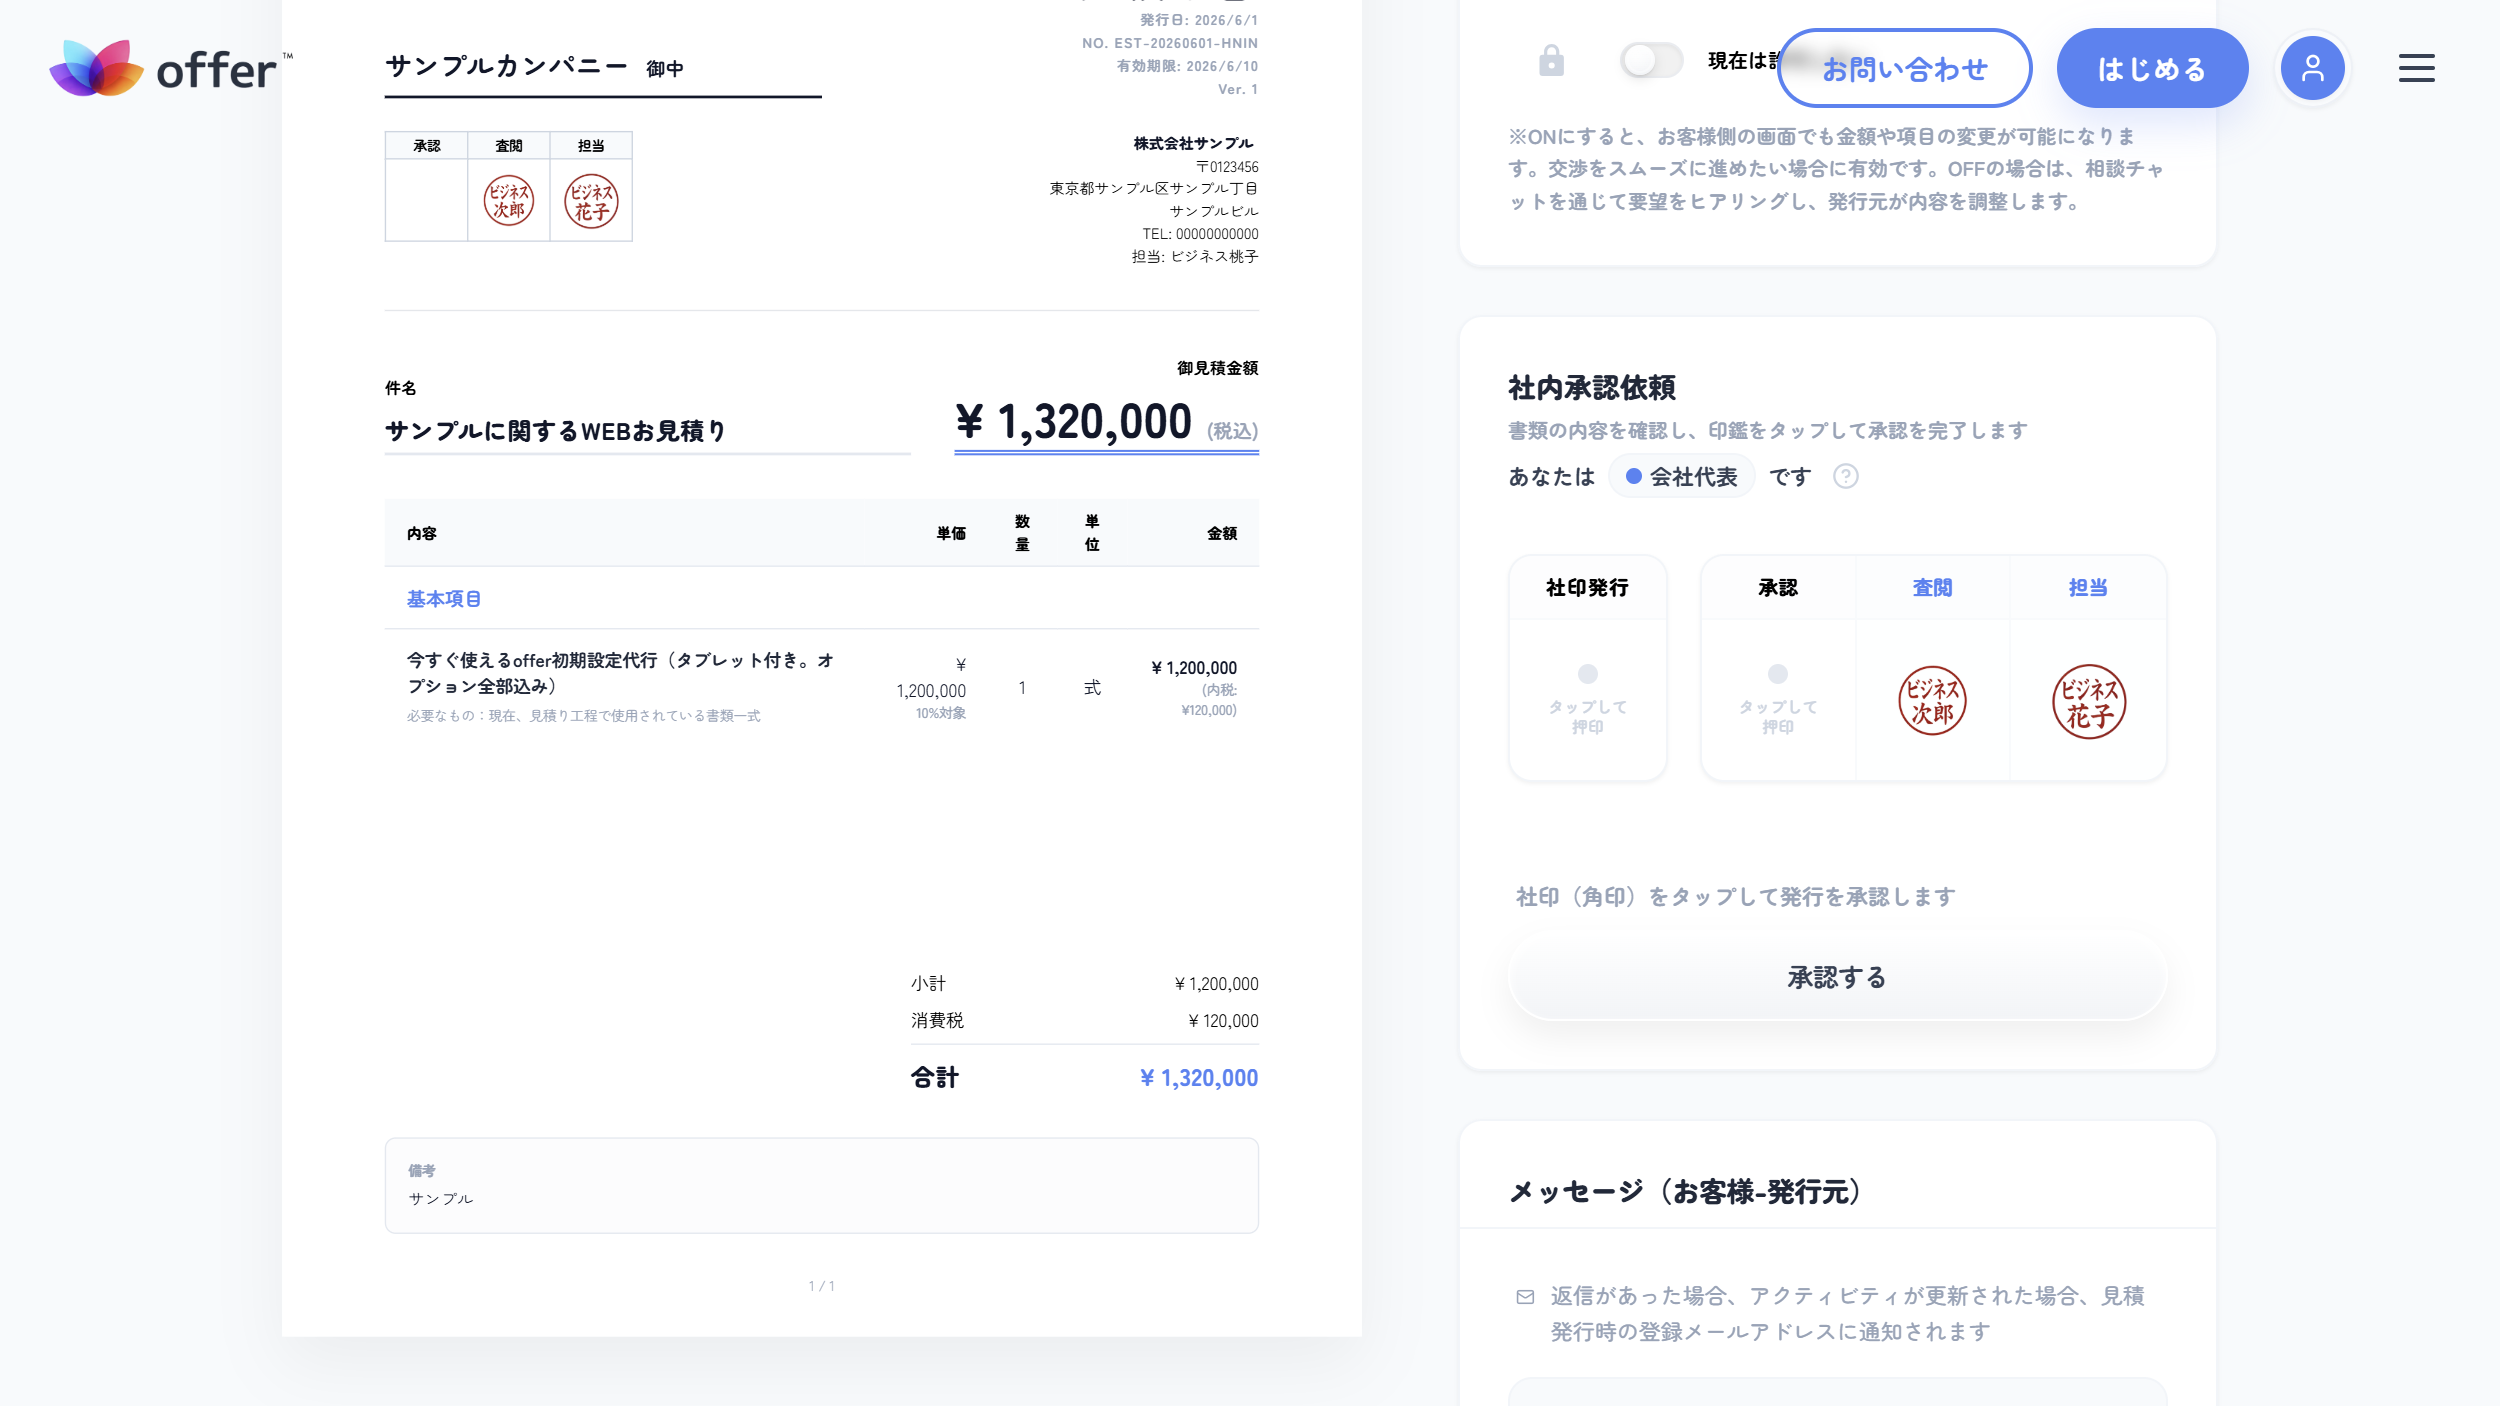
Task: Click ビジネス花子 stamp on the document
Action: click(591, 201)
